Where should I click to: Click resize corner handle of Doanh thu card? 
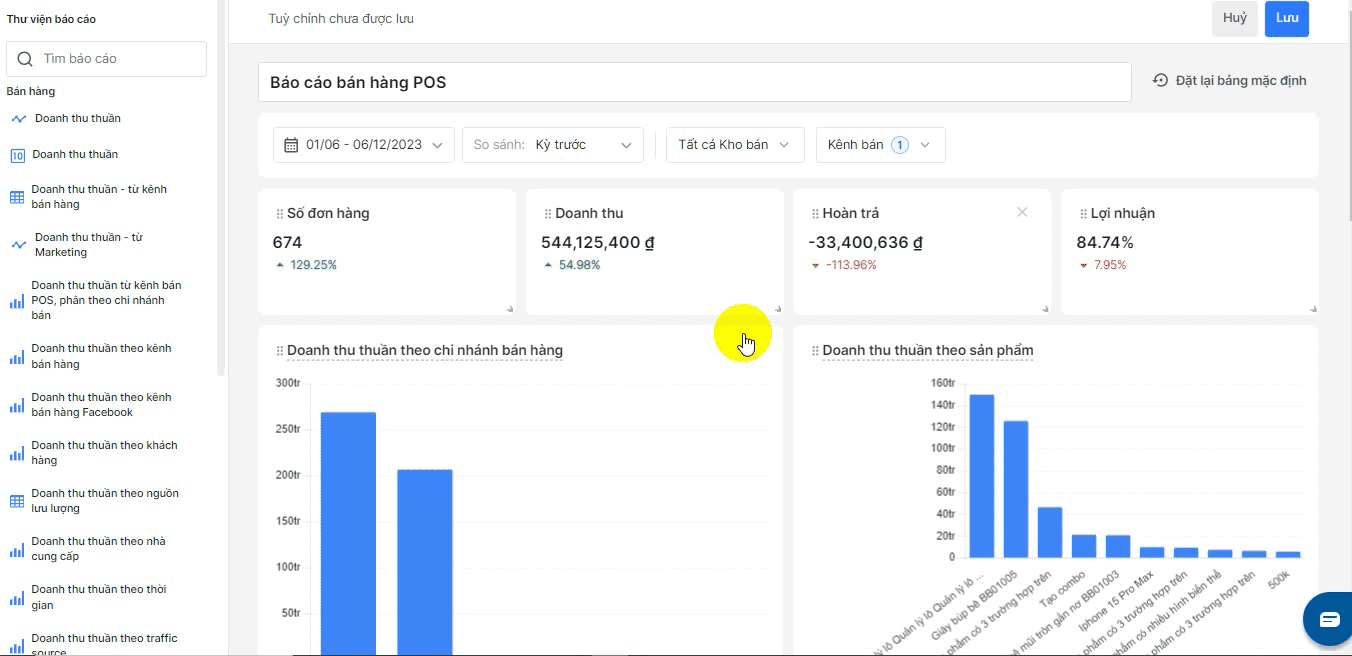tap(778, 309)
